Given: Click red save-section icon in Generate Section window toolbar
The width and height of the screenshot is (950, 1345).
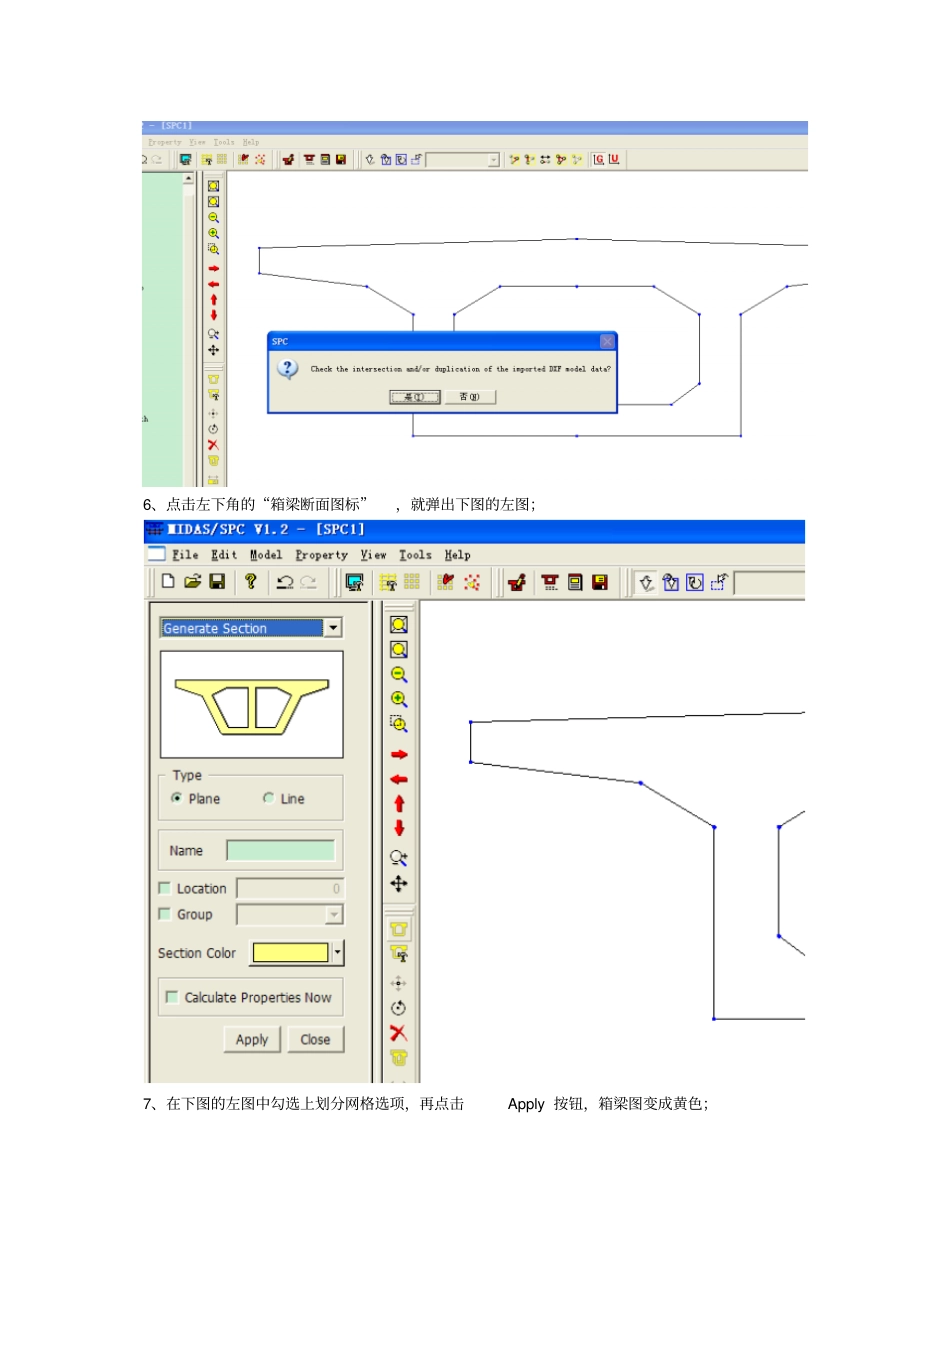Looking at the screenshot, I should (600, 582).
